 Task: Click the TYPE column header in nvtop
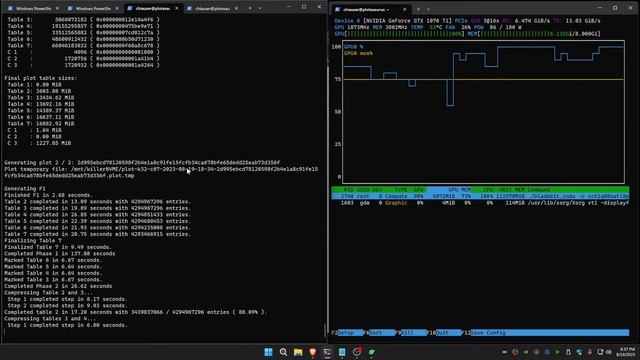[x=401, y=190]
